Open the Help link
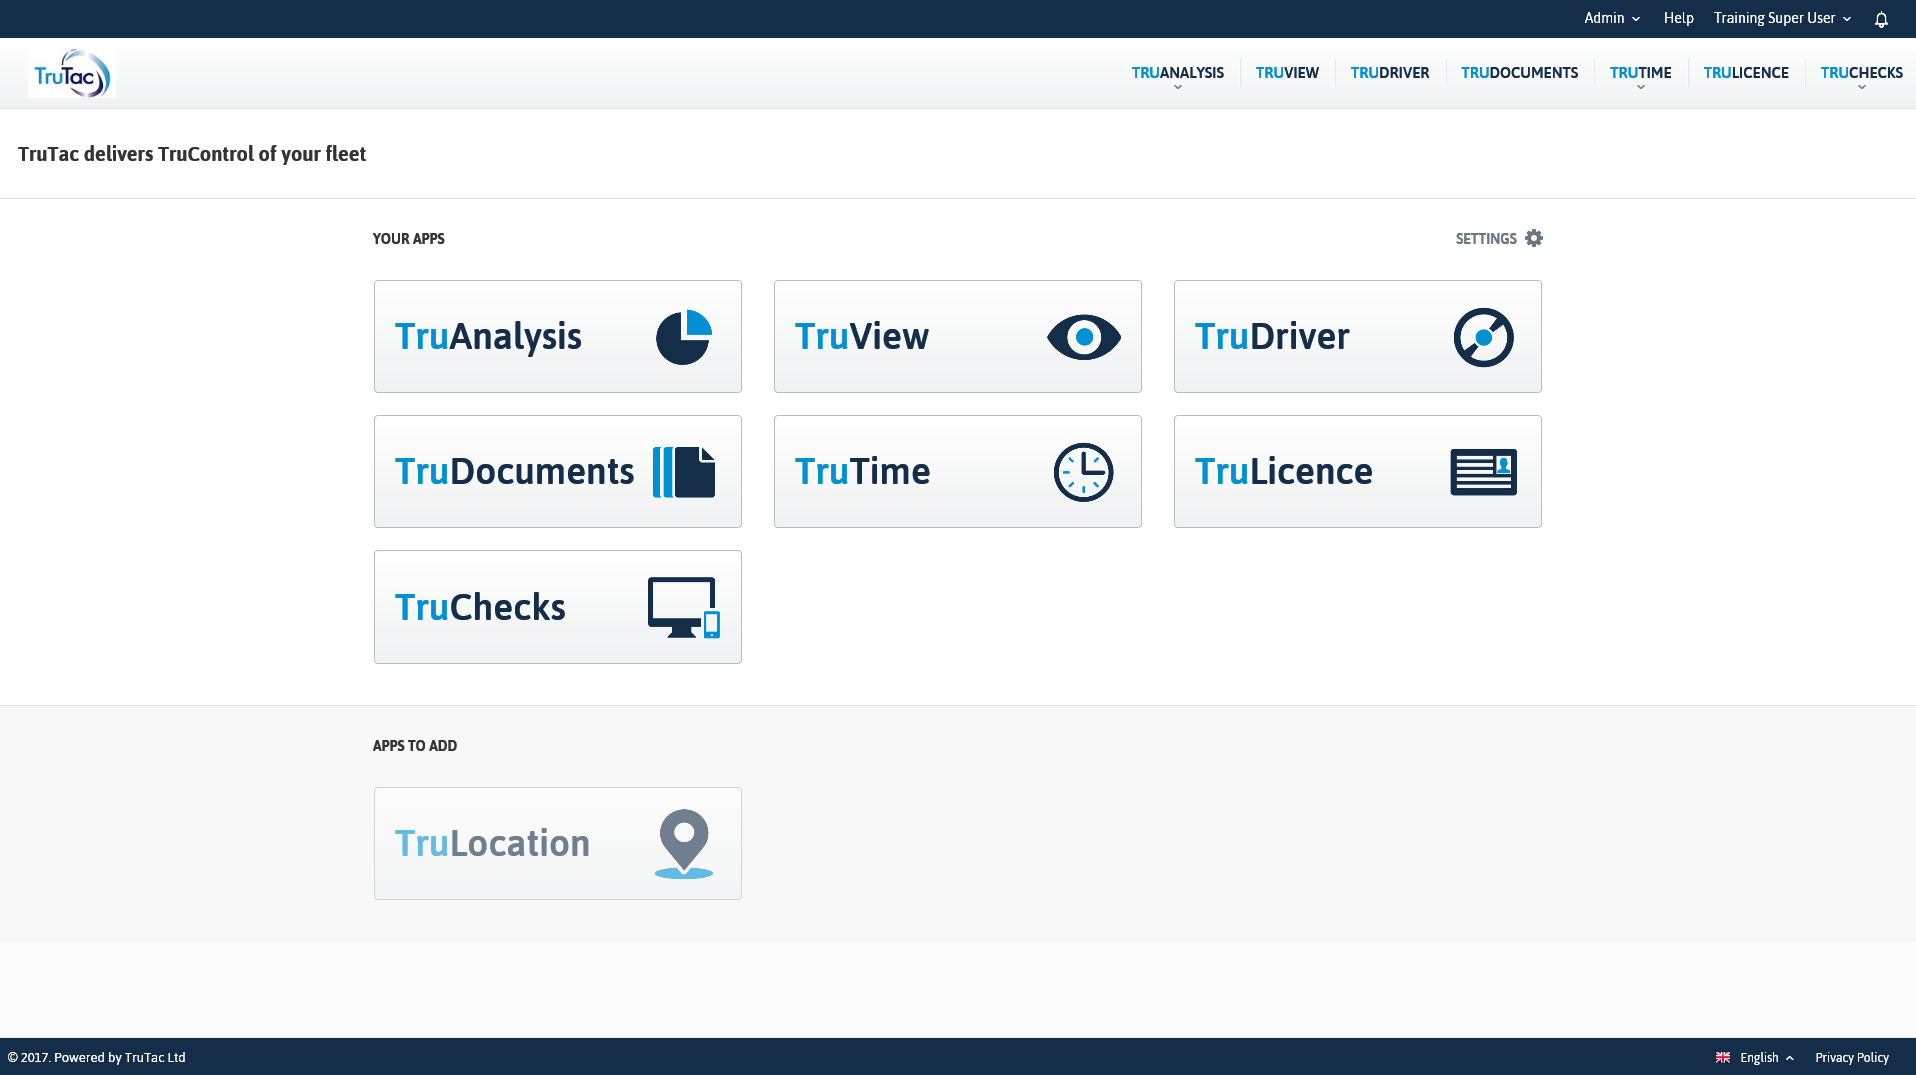The width and height of the screenshot is (1916, 1075). [x=1678, y=18]
